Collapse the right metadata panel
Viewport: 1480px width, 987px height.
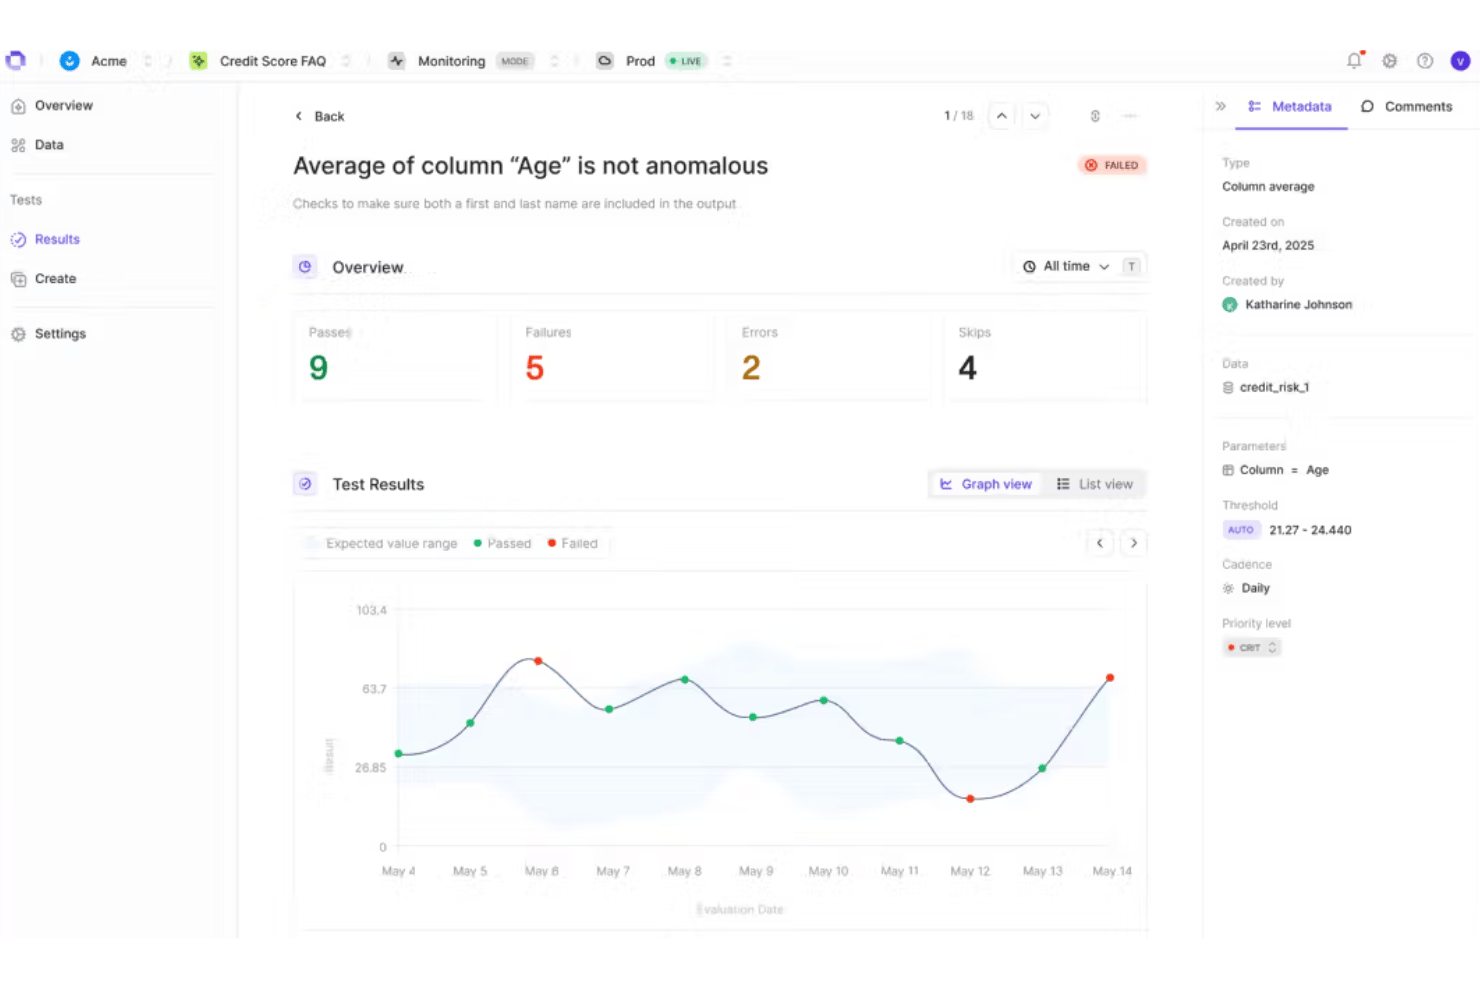pos(1220,106)
